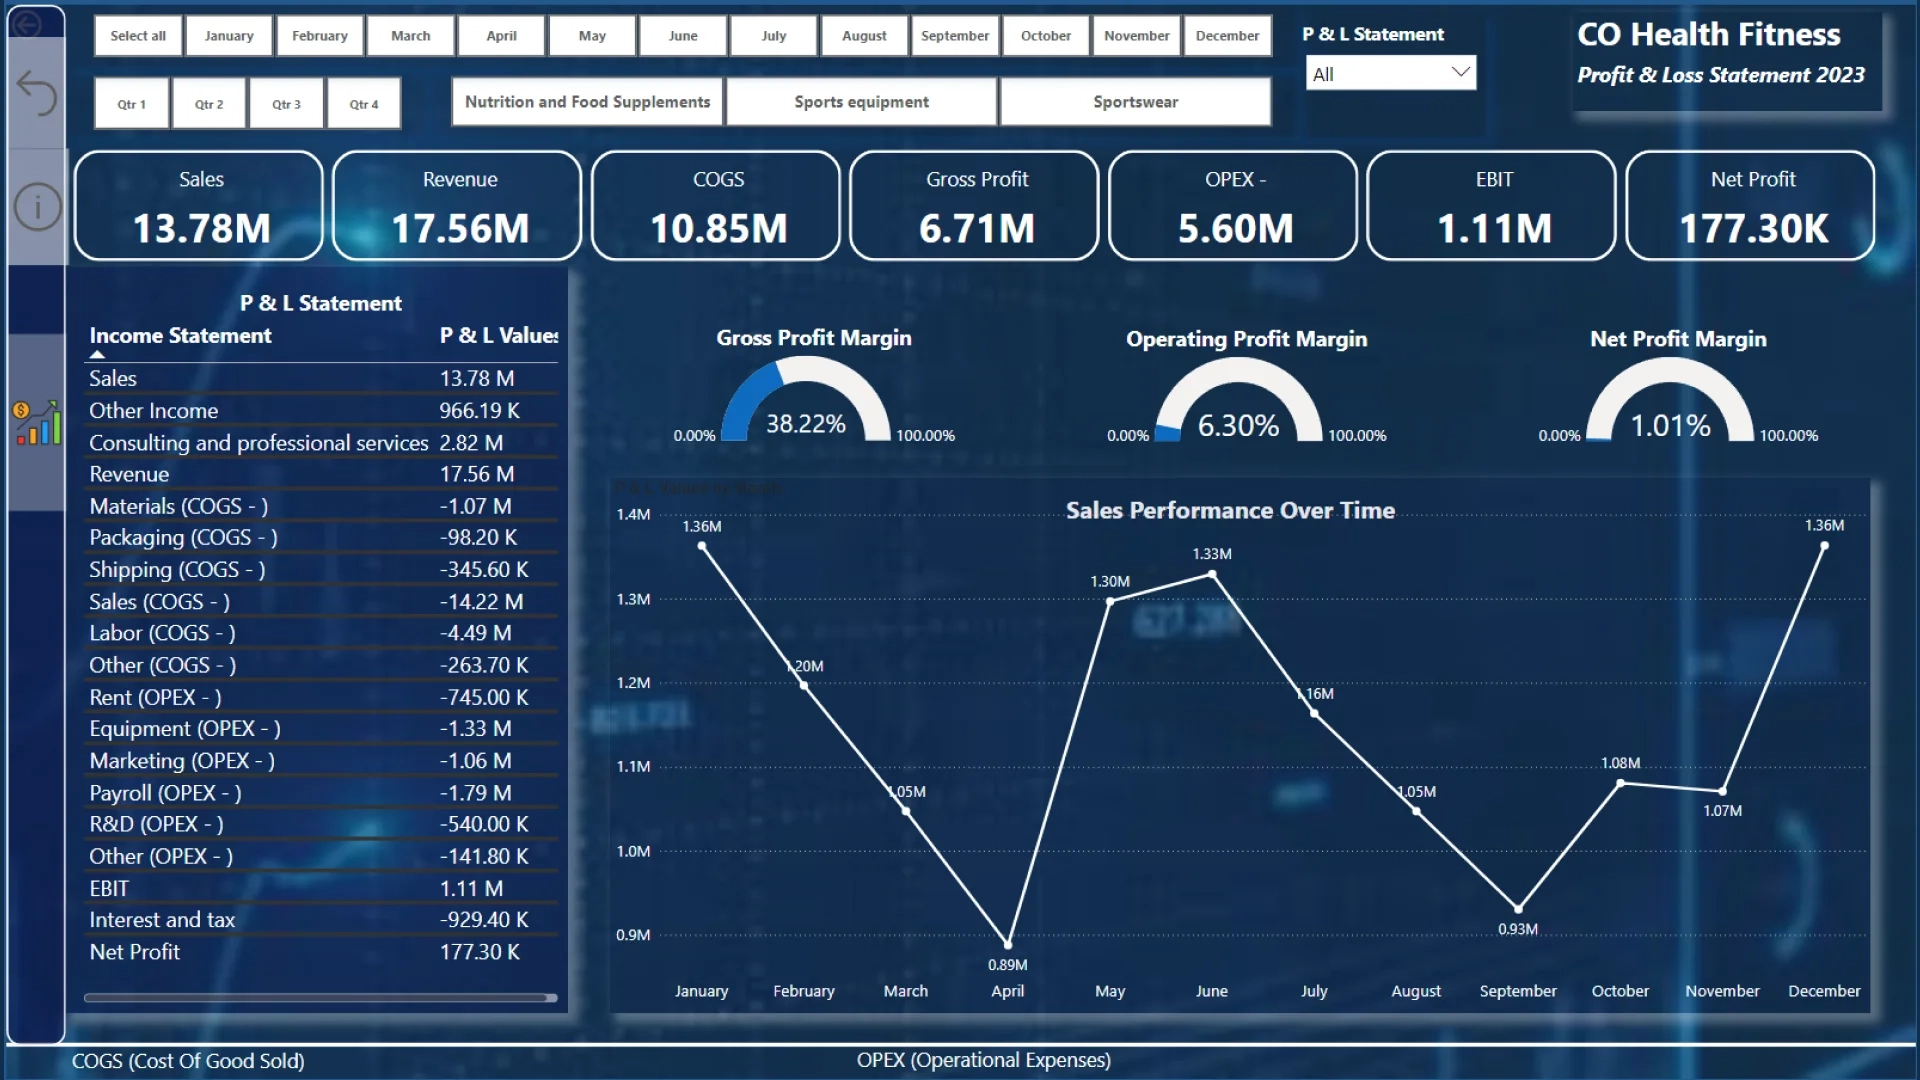Open the All dropdown under P & L Statement

coord(1390,72)
